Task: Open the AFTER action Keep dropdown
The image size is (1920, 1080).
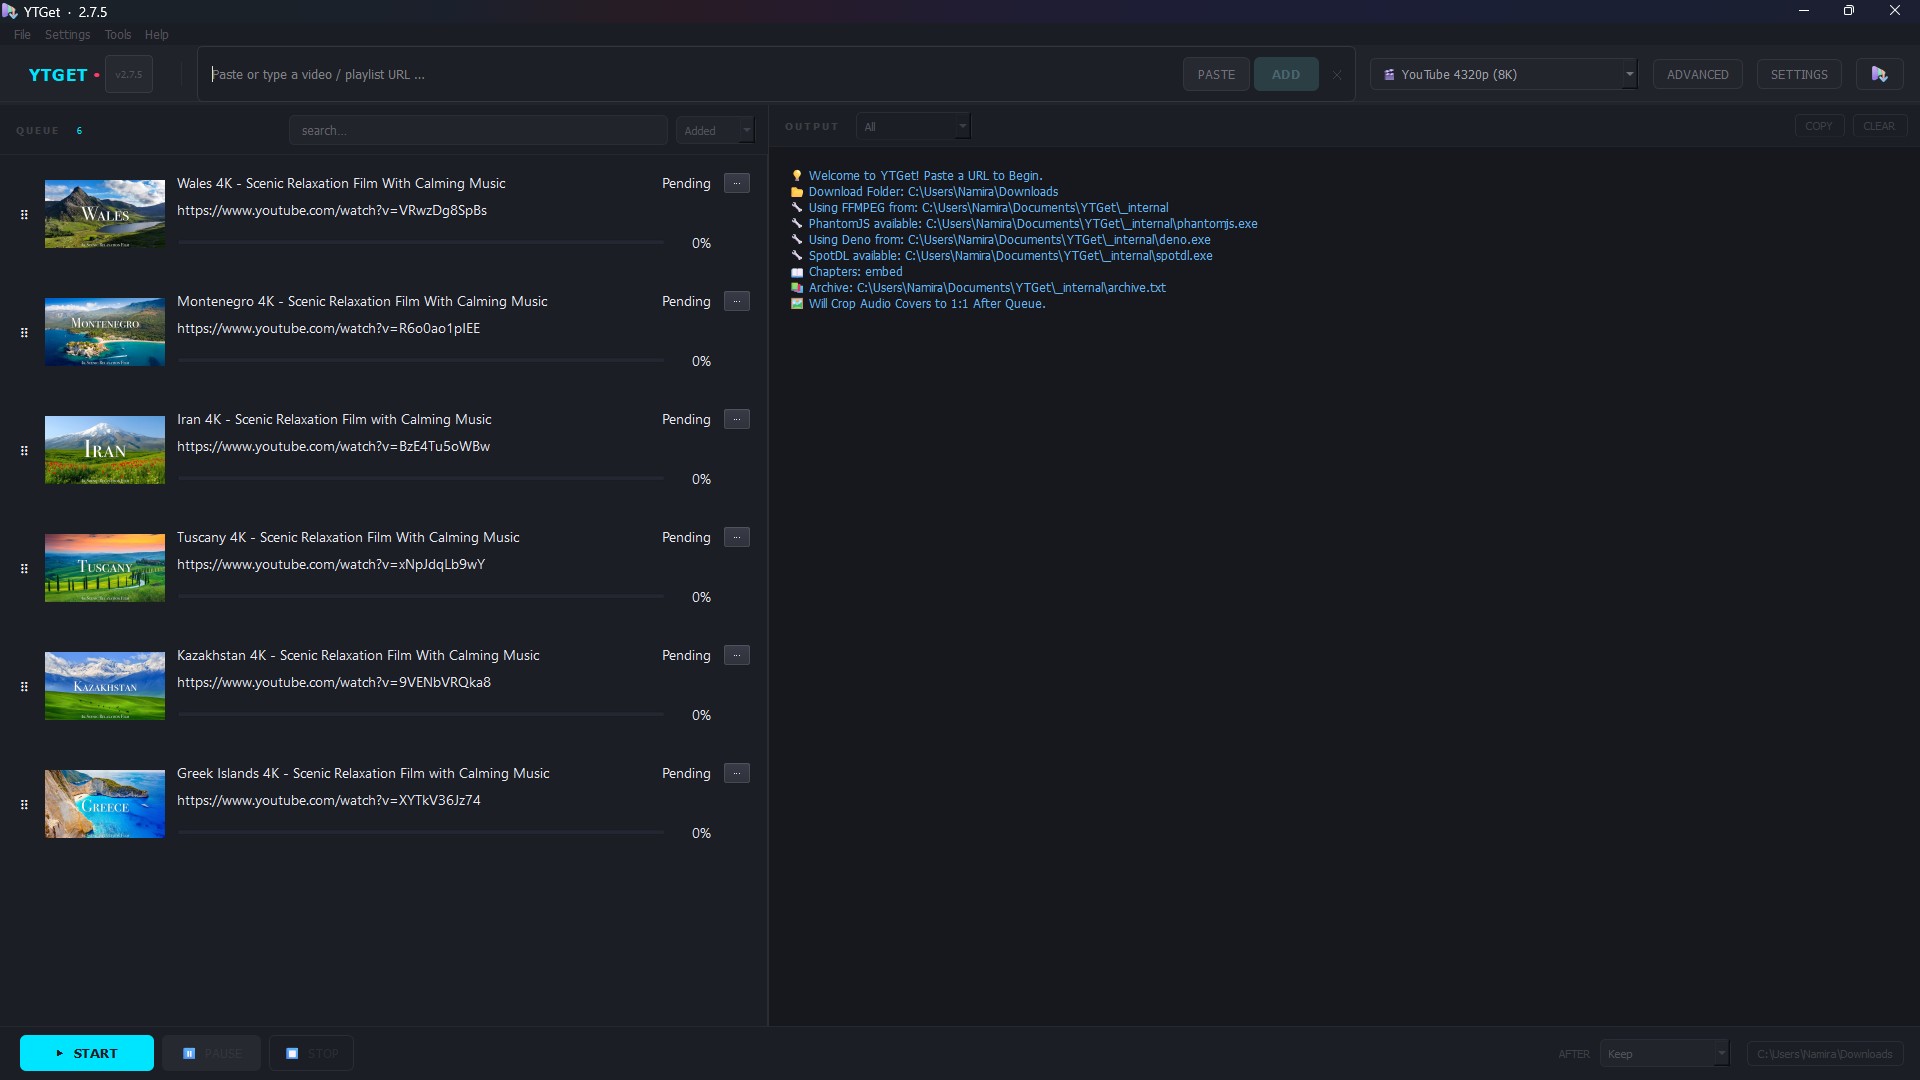Action: (x=1665, y=1053)
